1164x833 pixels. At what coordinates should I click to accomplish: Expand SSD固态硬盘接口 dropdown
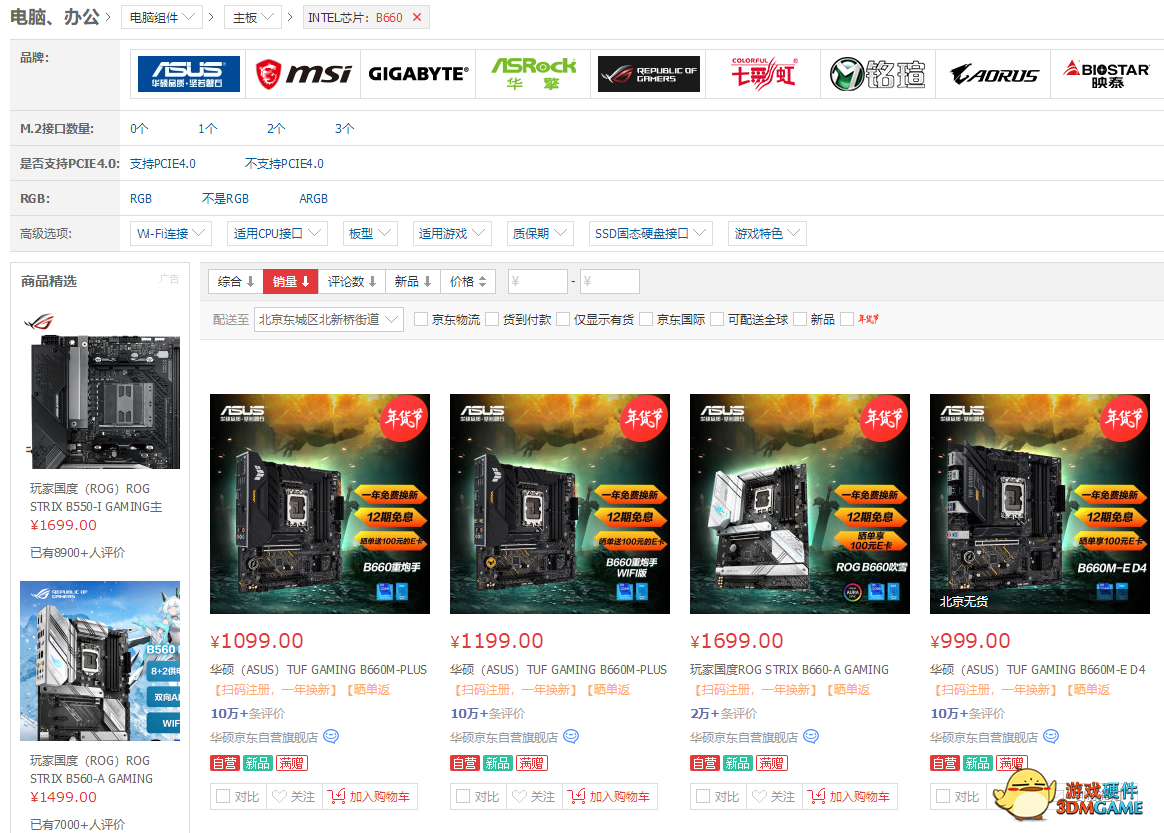point(650,233)
